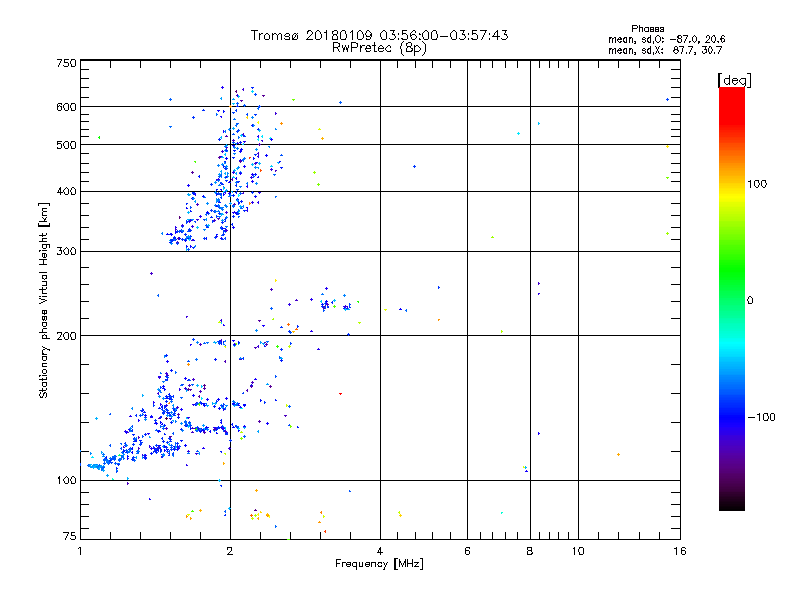Click the x-axis '4' tick label
The height and width of the screenshot is (600, 800).
(x=380, y=551)
